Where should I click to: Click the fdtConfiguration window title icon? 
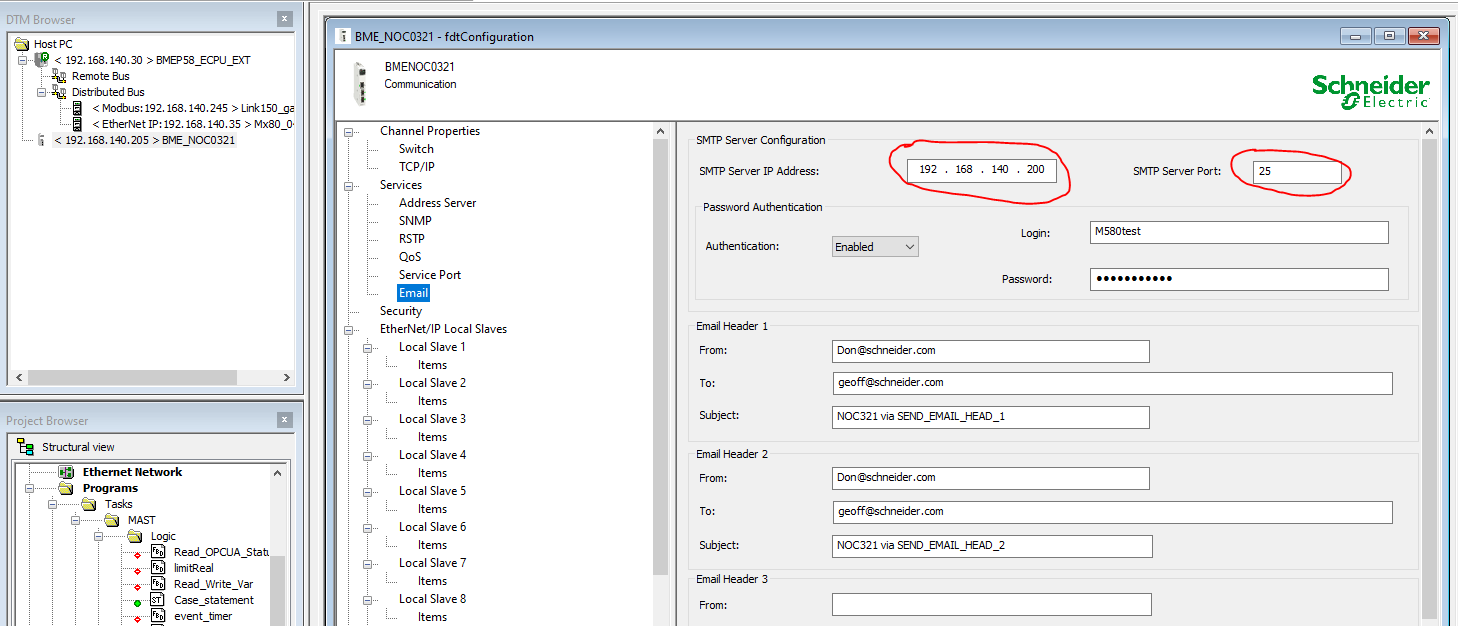(345, 37)
